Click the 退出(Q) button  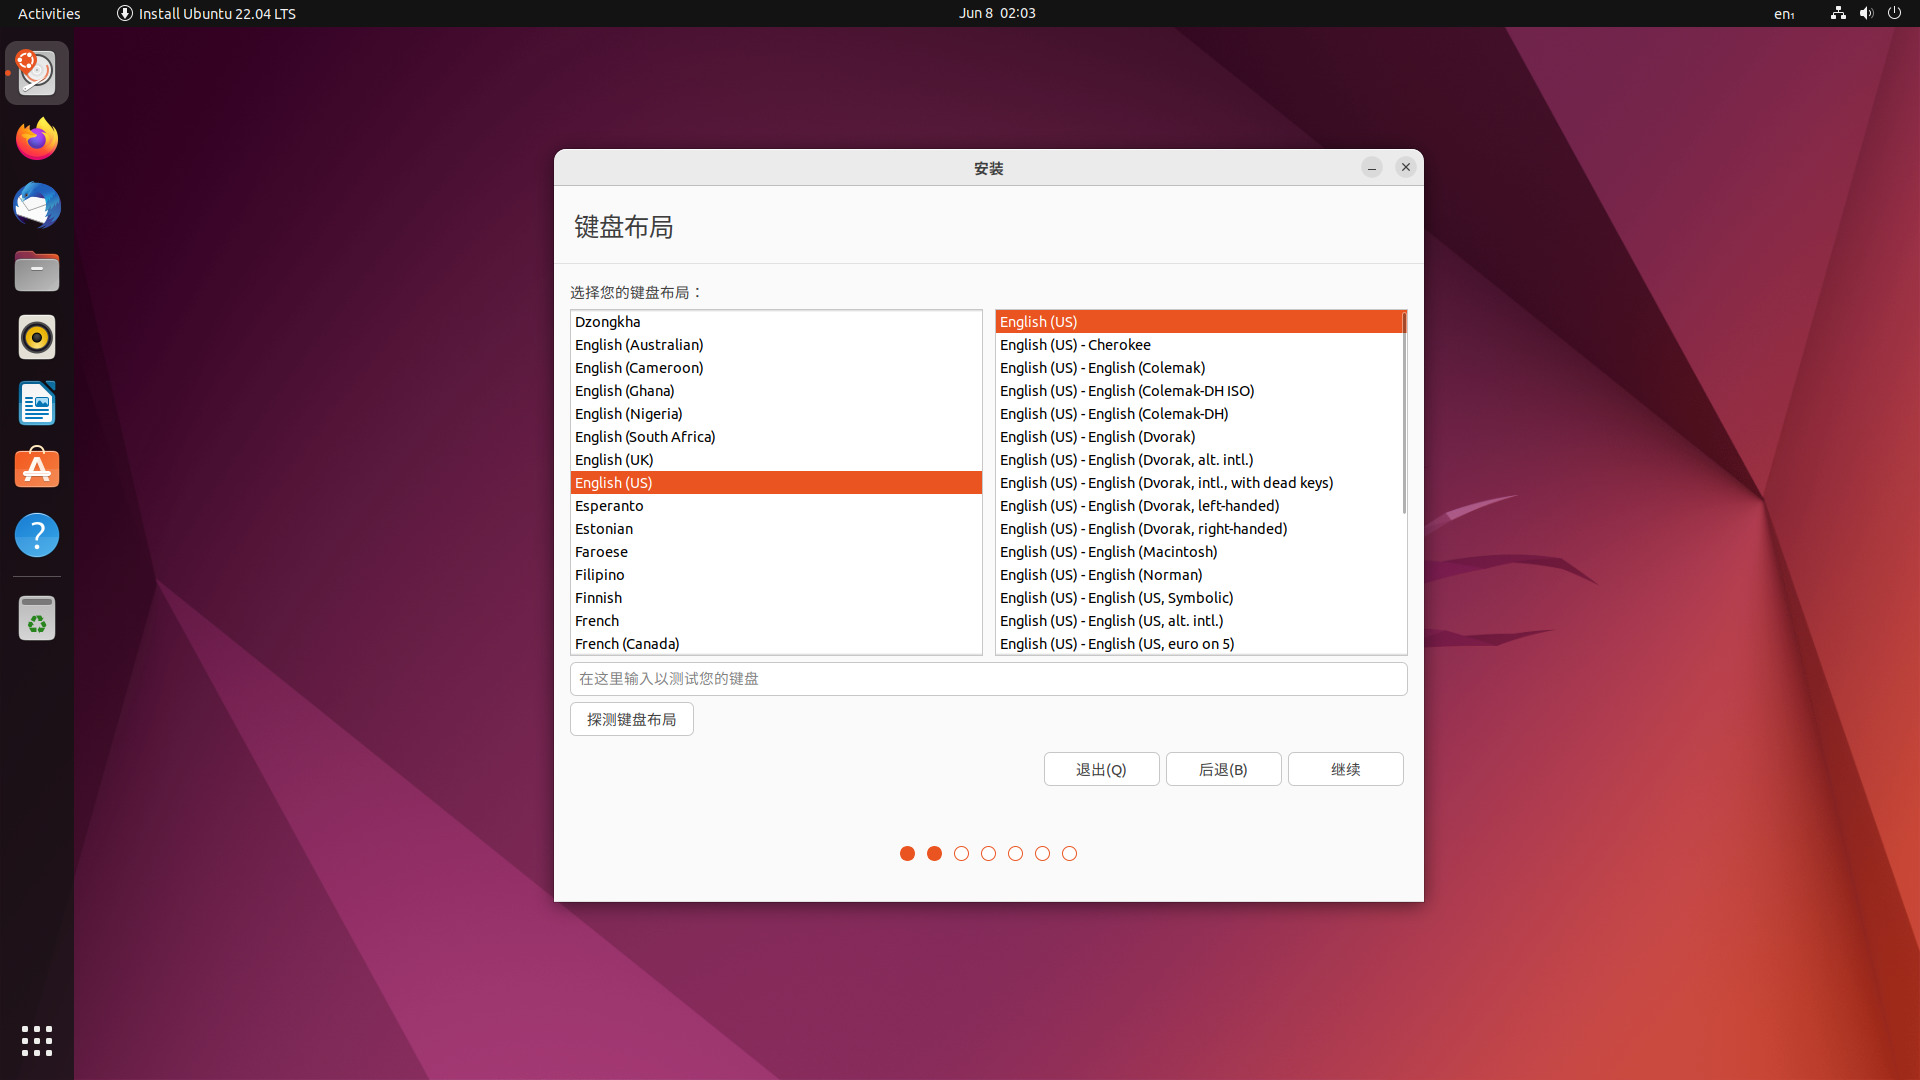point(1101,769)
